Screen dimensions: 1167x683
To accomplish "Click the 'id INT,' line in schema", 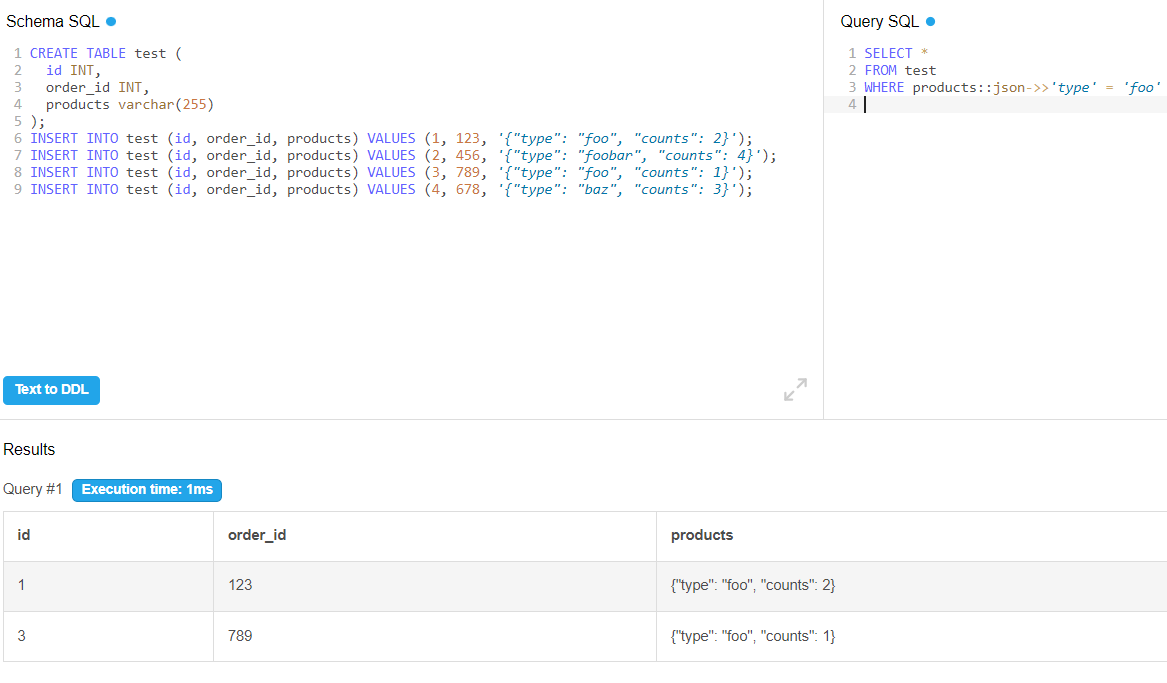I will click(73, 71).
